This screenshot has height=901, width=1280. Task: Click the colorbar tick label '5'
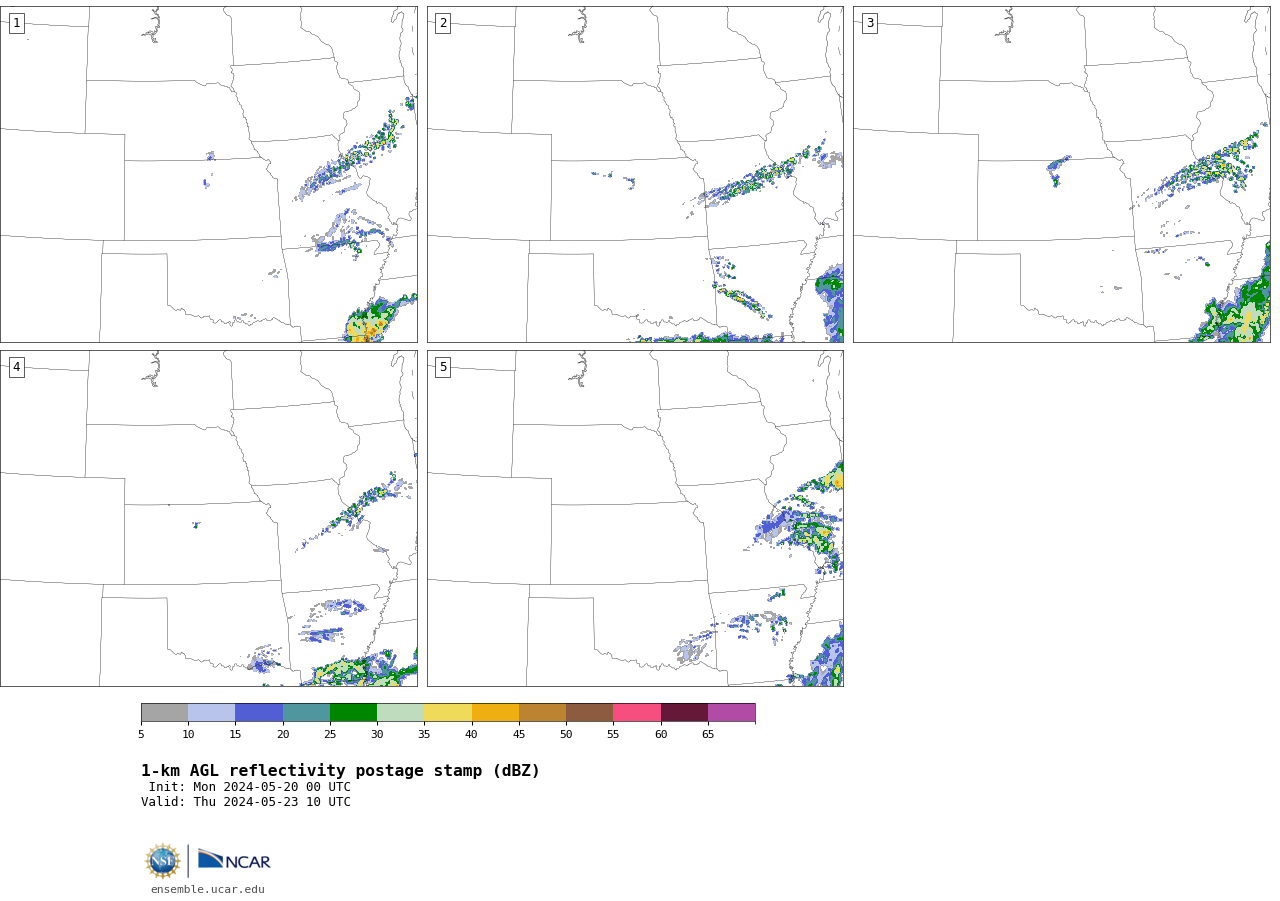(x=141, y=735)
